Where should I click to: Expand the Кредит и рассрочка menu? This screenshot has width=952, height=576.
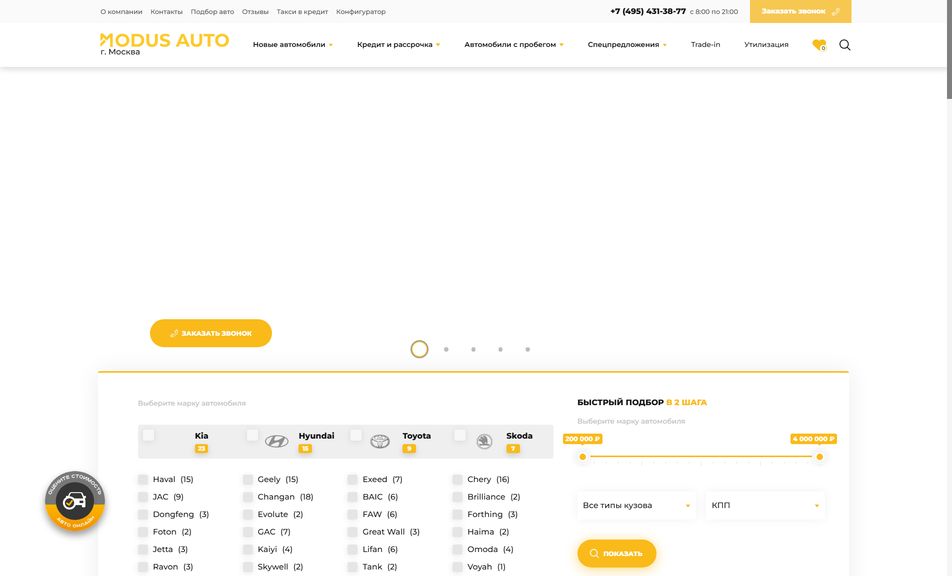[398, 44]
